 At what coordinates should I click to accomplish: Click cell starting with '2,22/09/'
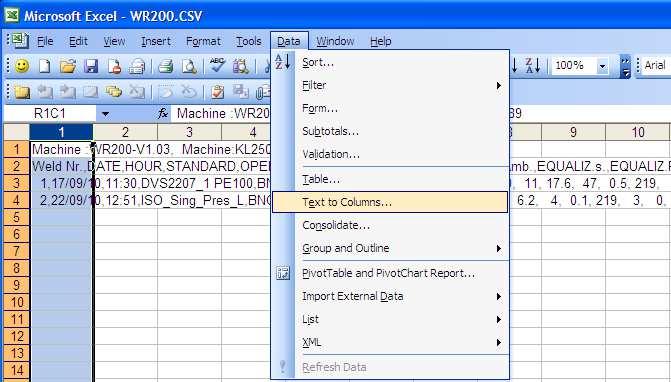(x=61, y=200)
